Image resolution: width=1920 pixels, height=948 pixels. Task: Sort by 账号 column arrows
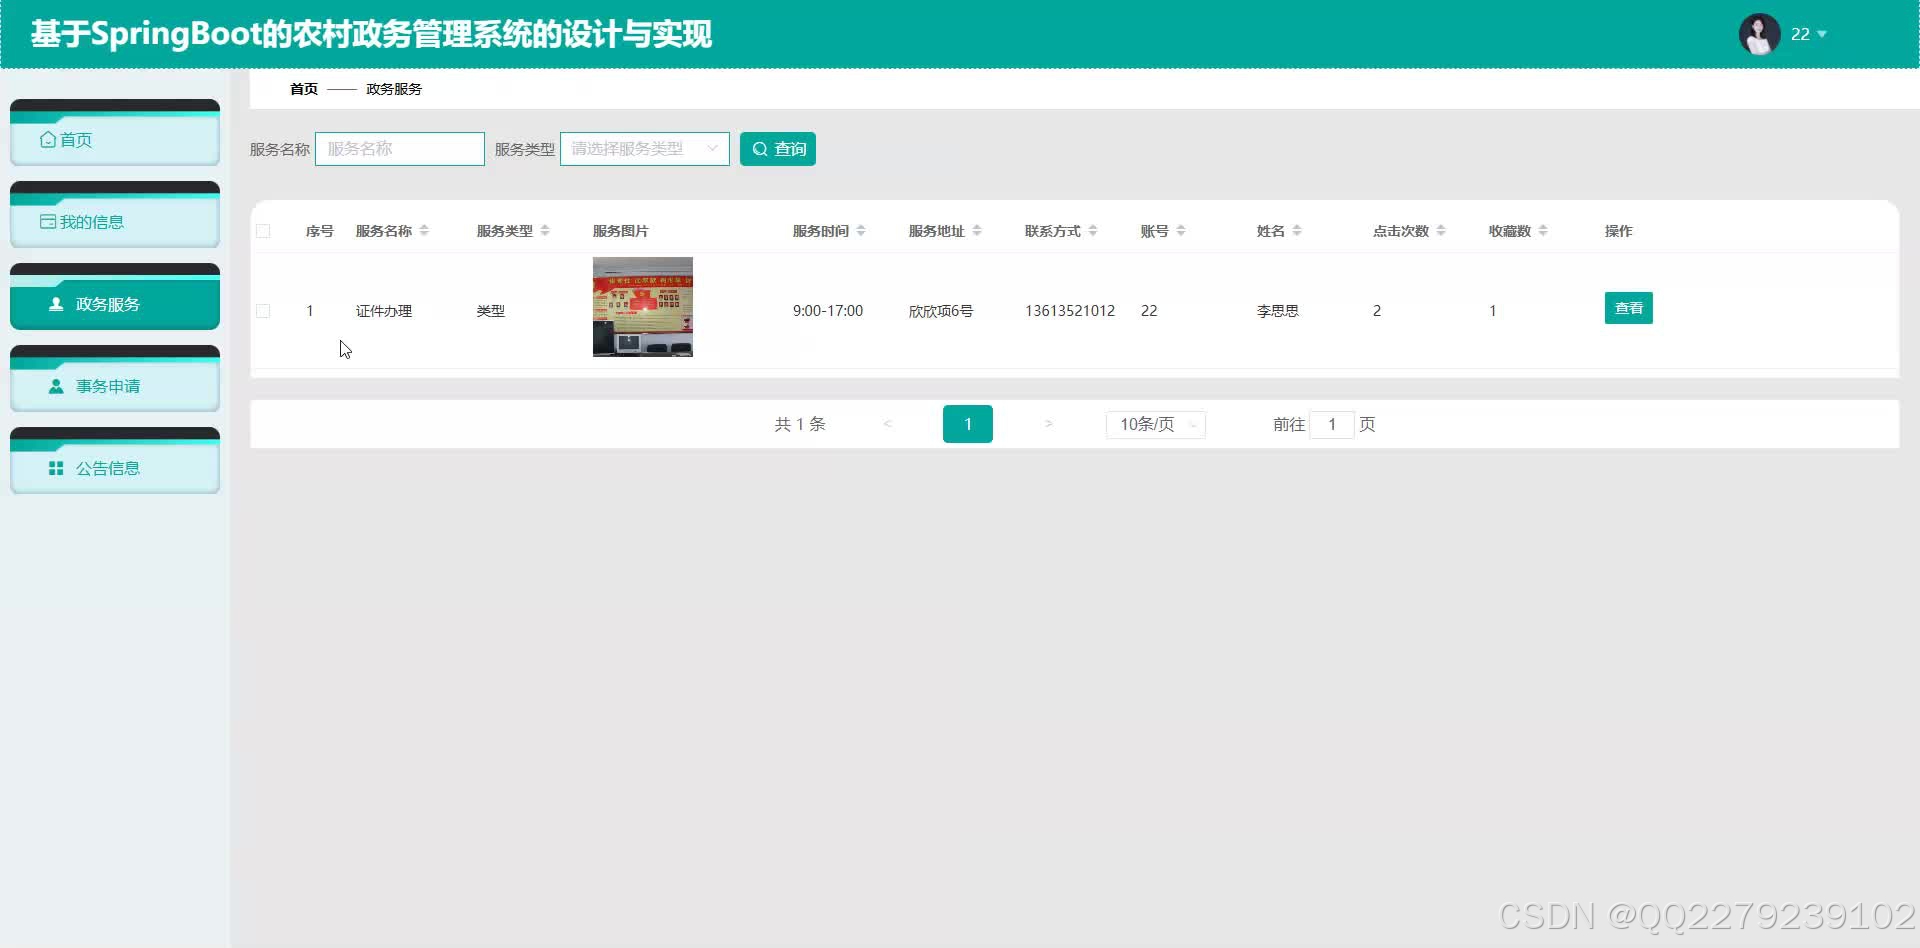(1181, 231)
